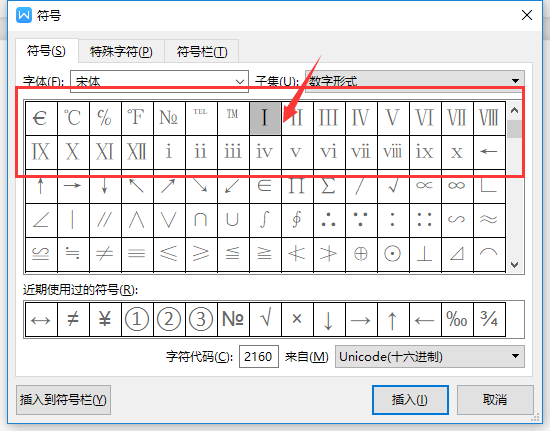Select the intersection ∩ symbol

pos(201,220)
